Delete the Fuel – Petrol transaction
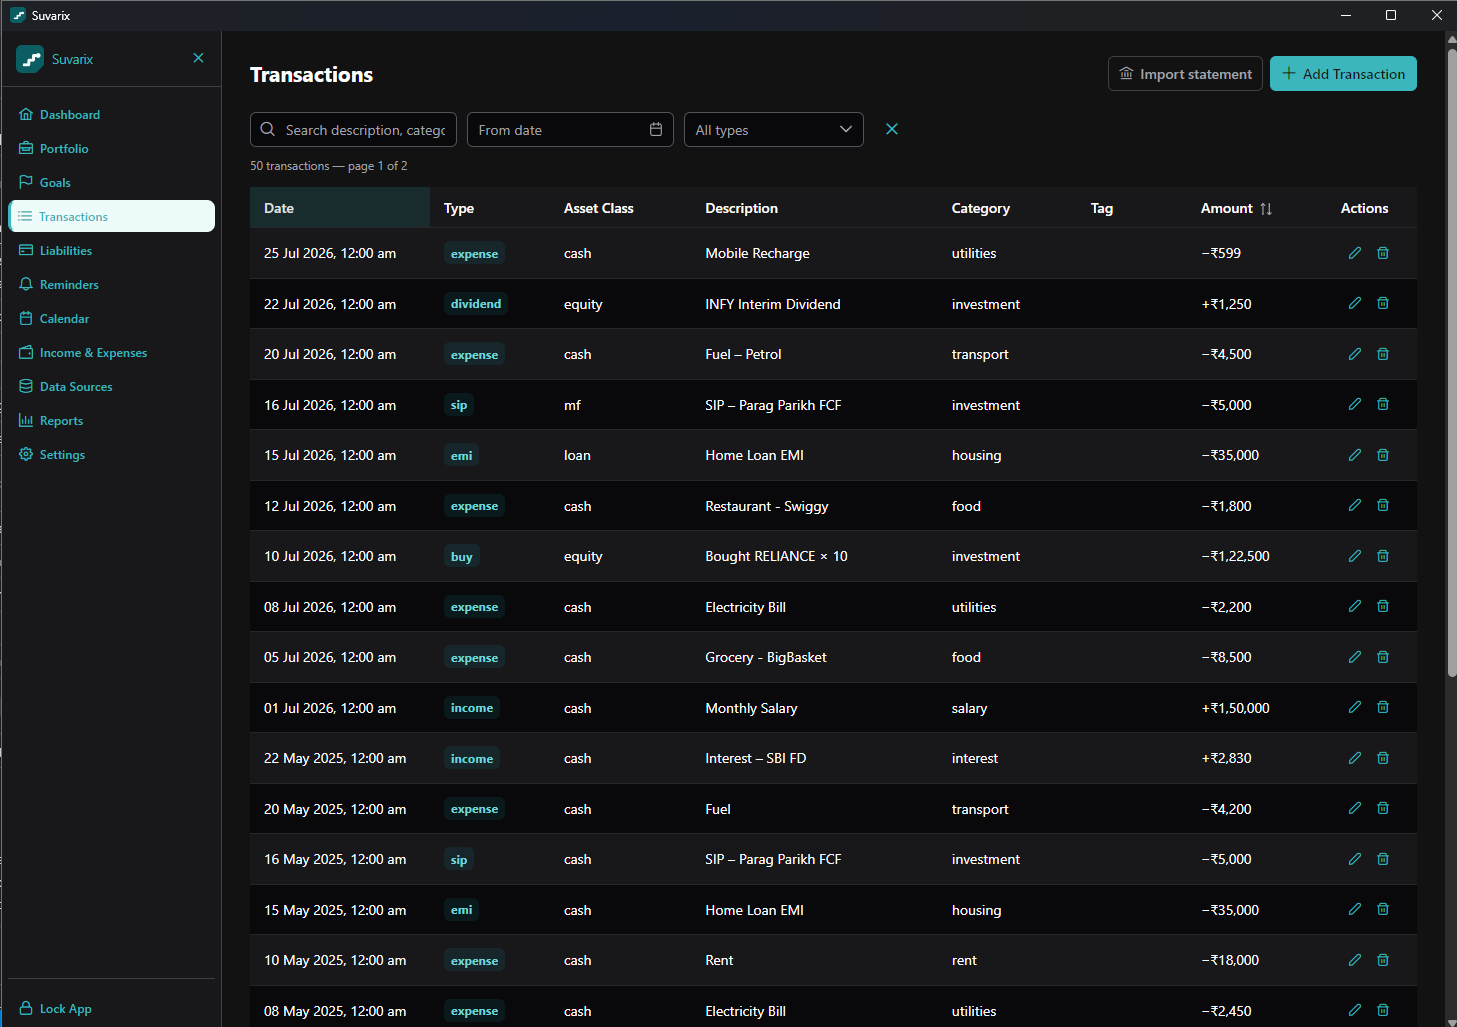This screenshot has height=1027, width=1457. click(x=1383, y=354)
